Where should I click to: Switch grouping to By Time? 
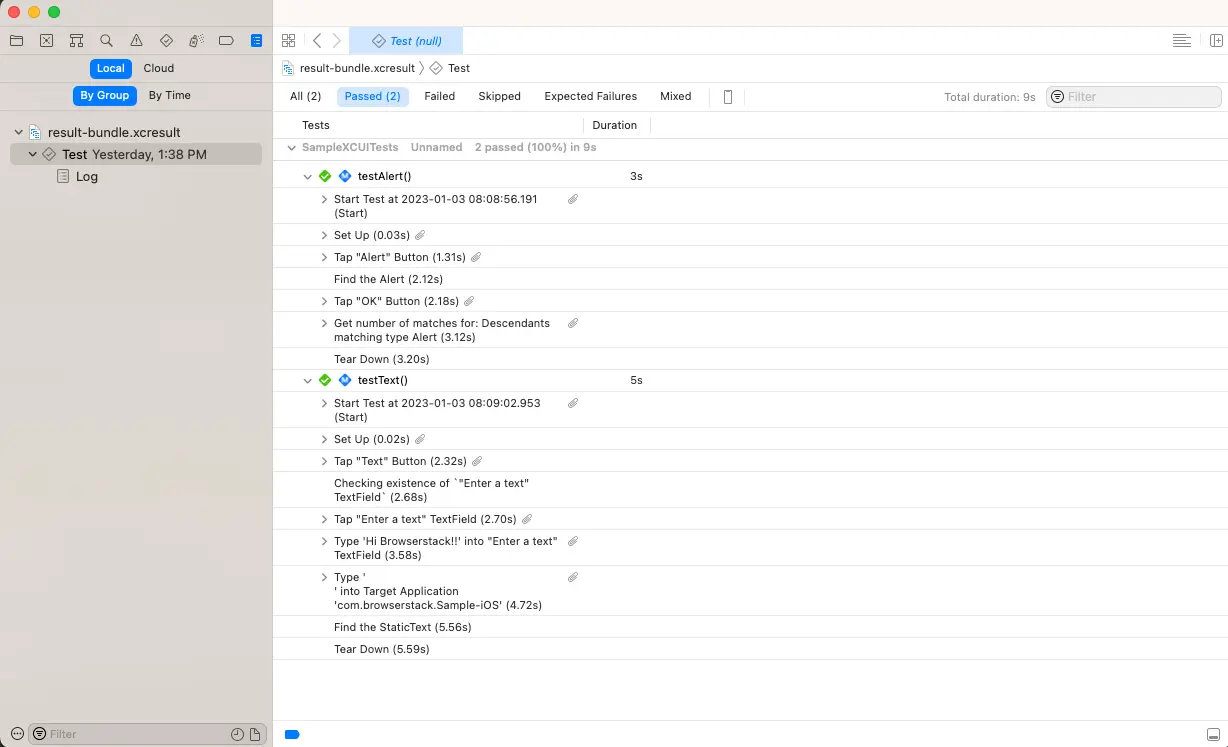(x=169, y=95)
